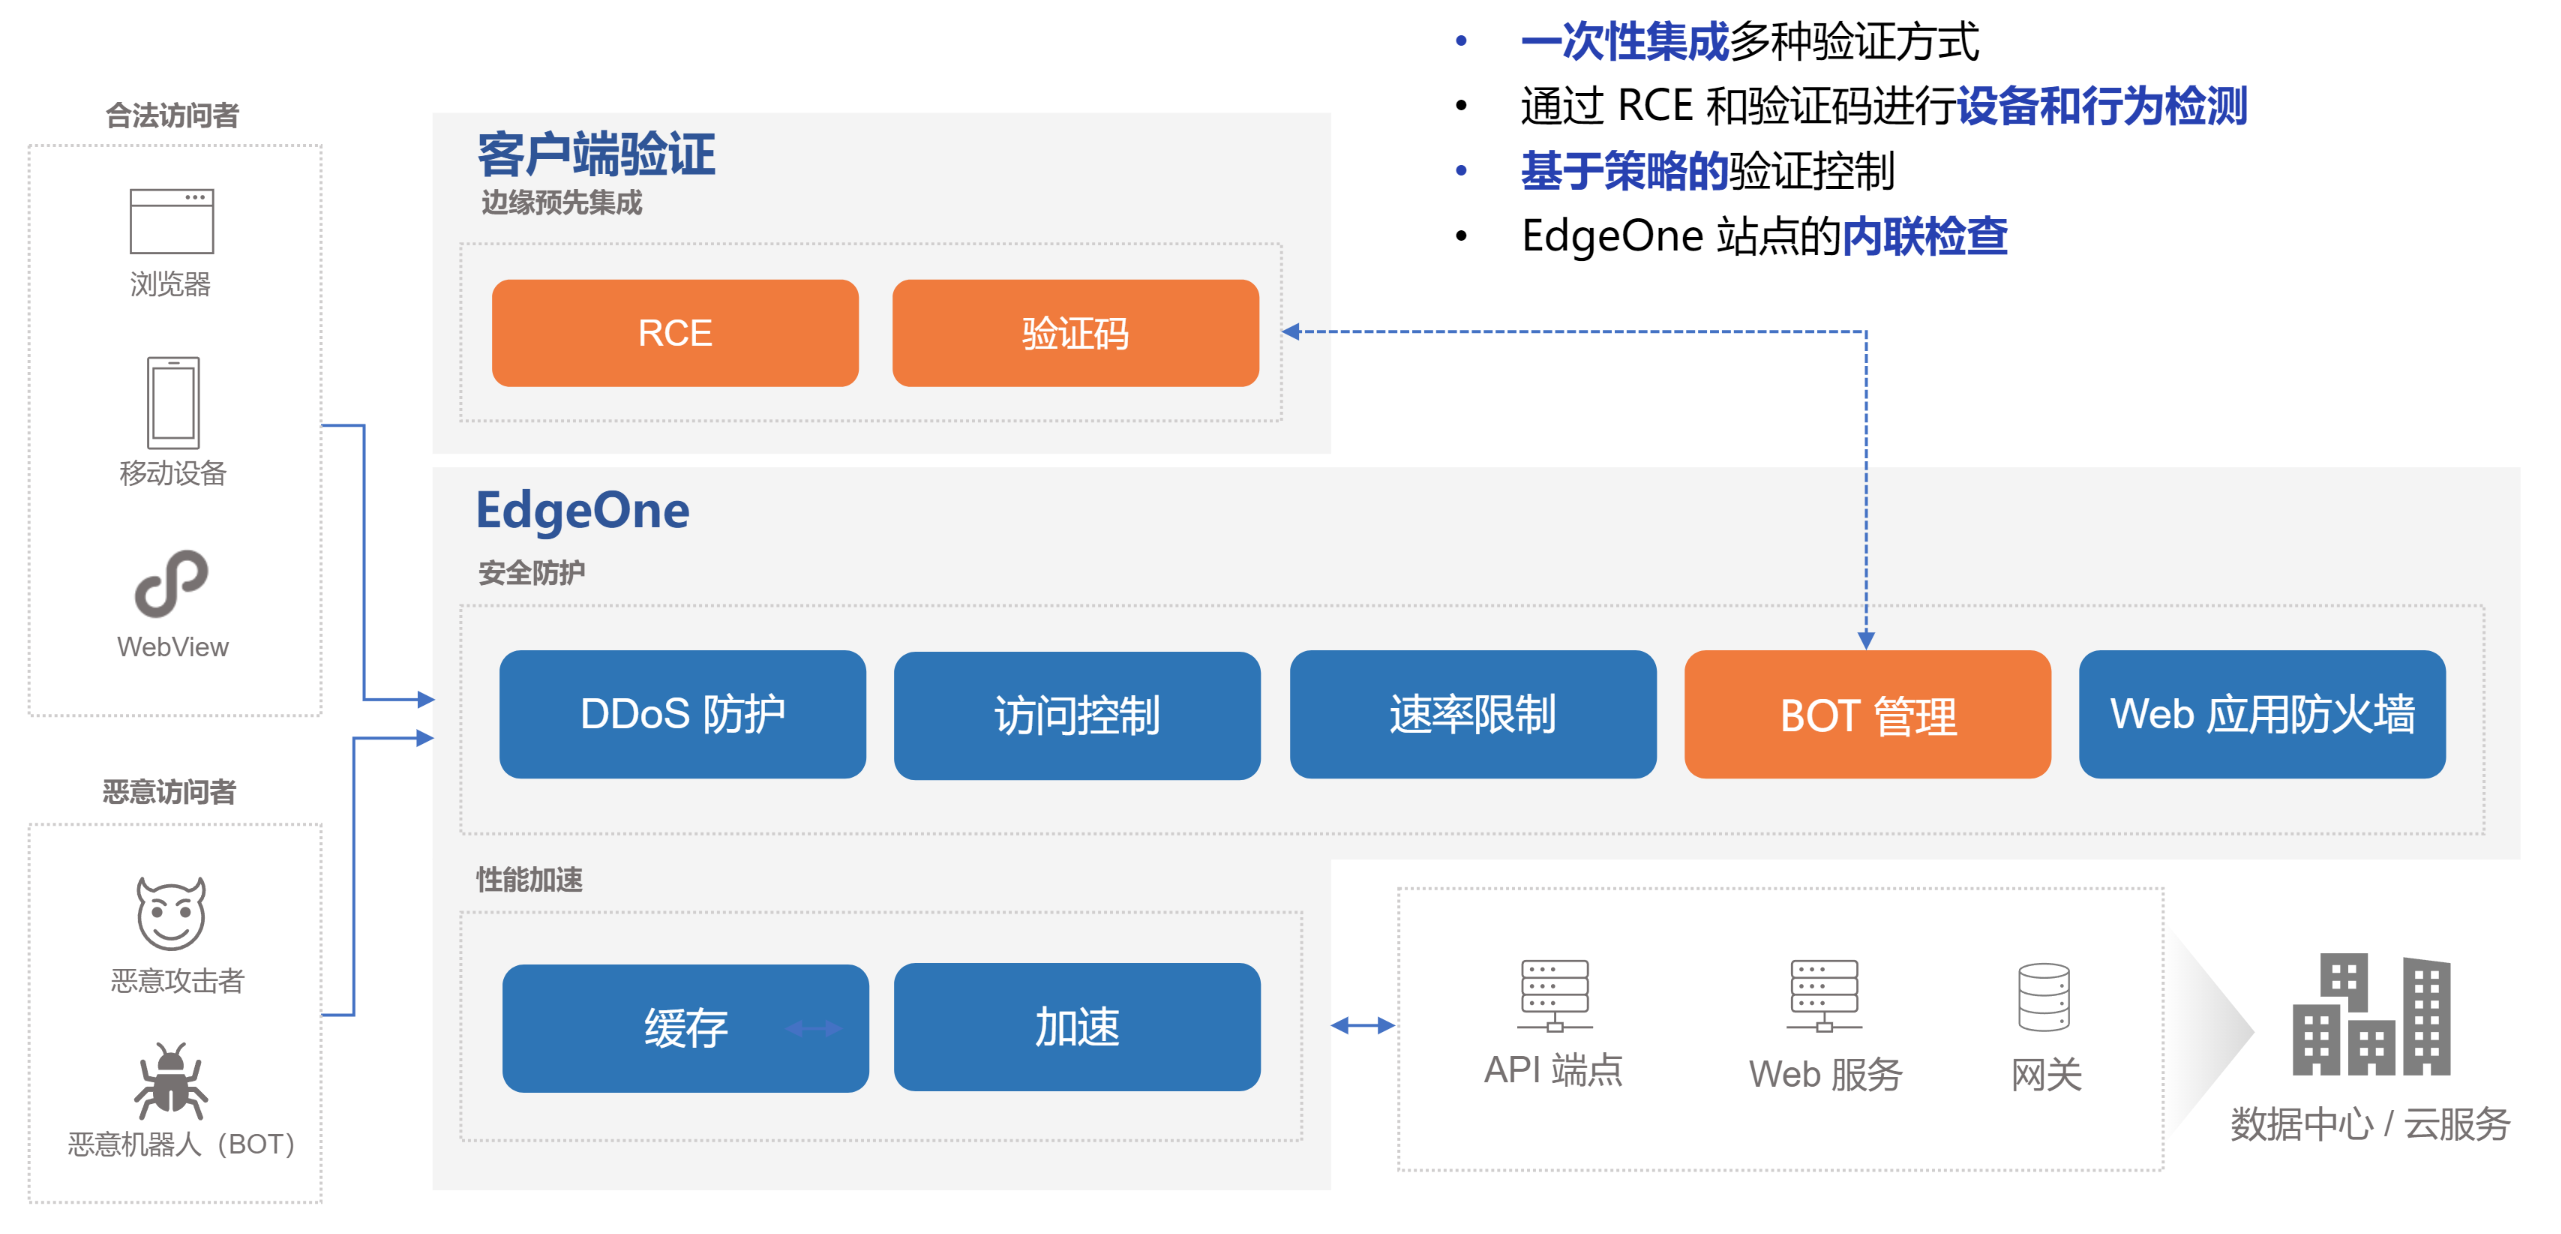The height and width of the screenshot is (1234, 2561).
Task: Click the 恶意机器人（BOT）label
Action: pyautogui.click(x=181, y=1143)
